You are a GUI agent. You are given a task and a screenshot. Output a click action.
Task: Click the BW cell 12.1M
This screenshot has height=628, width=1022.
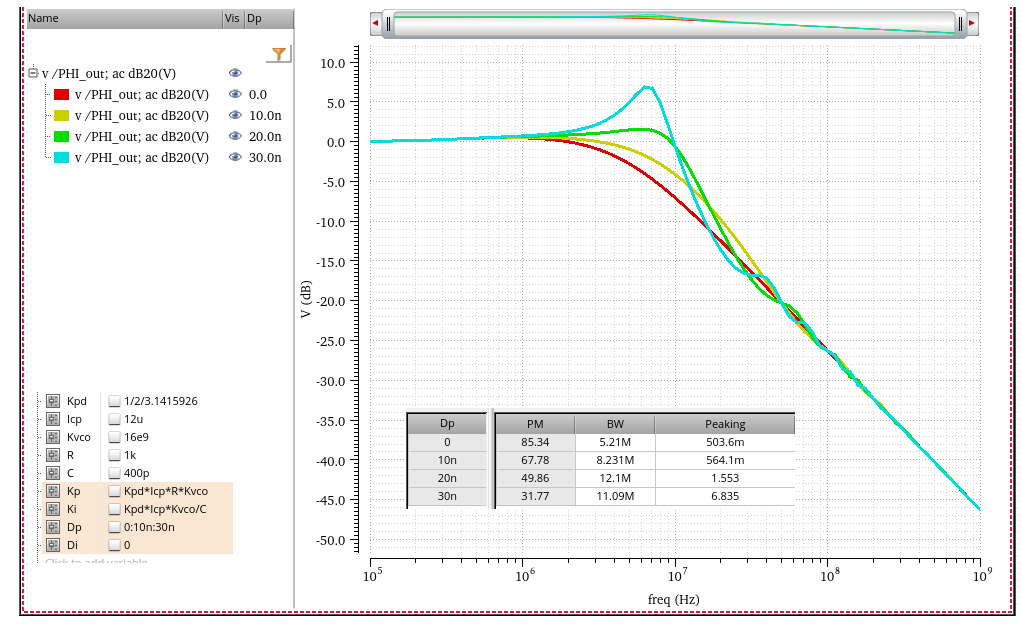(x=615, y=478)
